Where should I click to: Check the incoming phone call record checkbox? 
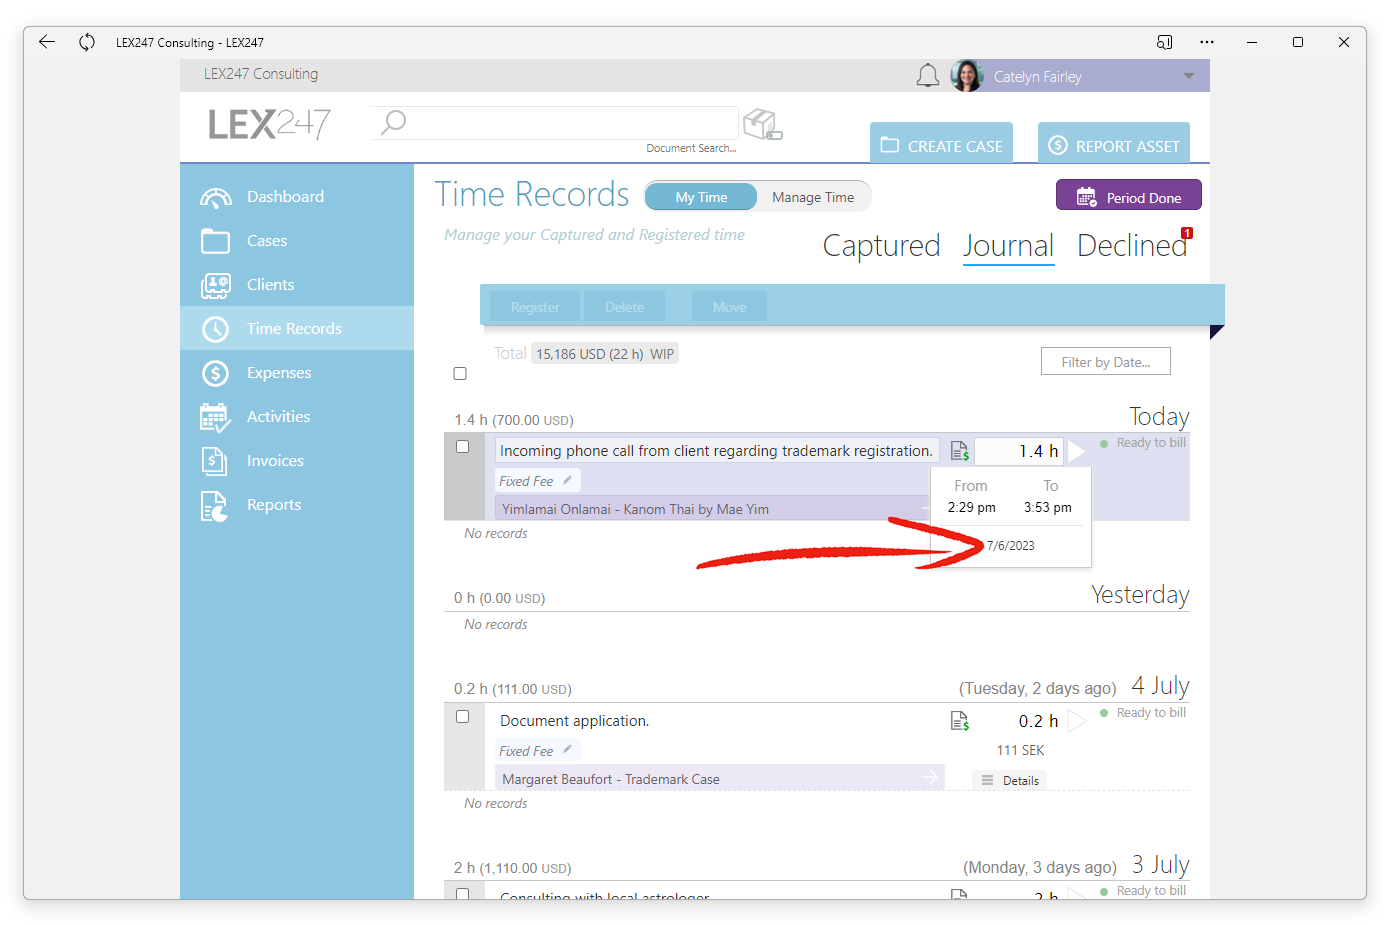[462, 447]
